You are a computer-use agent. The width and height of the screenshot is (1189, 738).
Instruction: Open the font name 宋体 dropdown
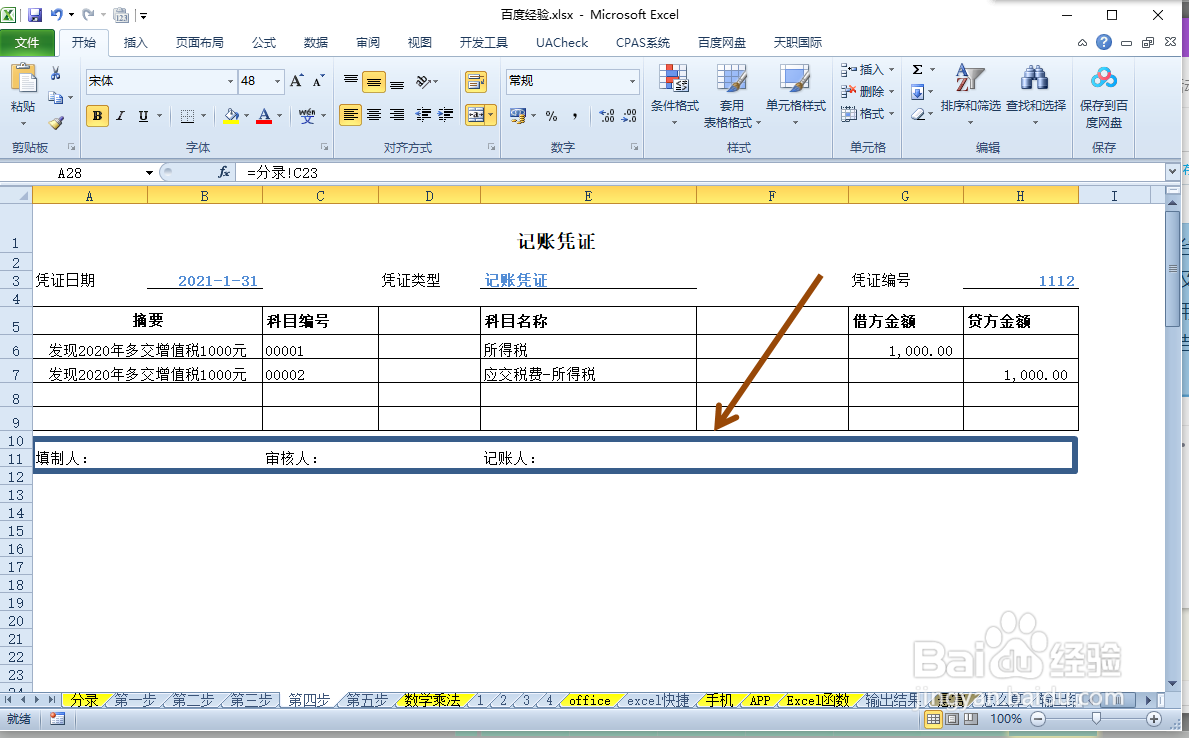[x=230, y=81]
